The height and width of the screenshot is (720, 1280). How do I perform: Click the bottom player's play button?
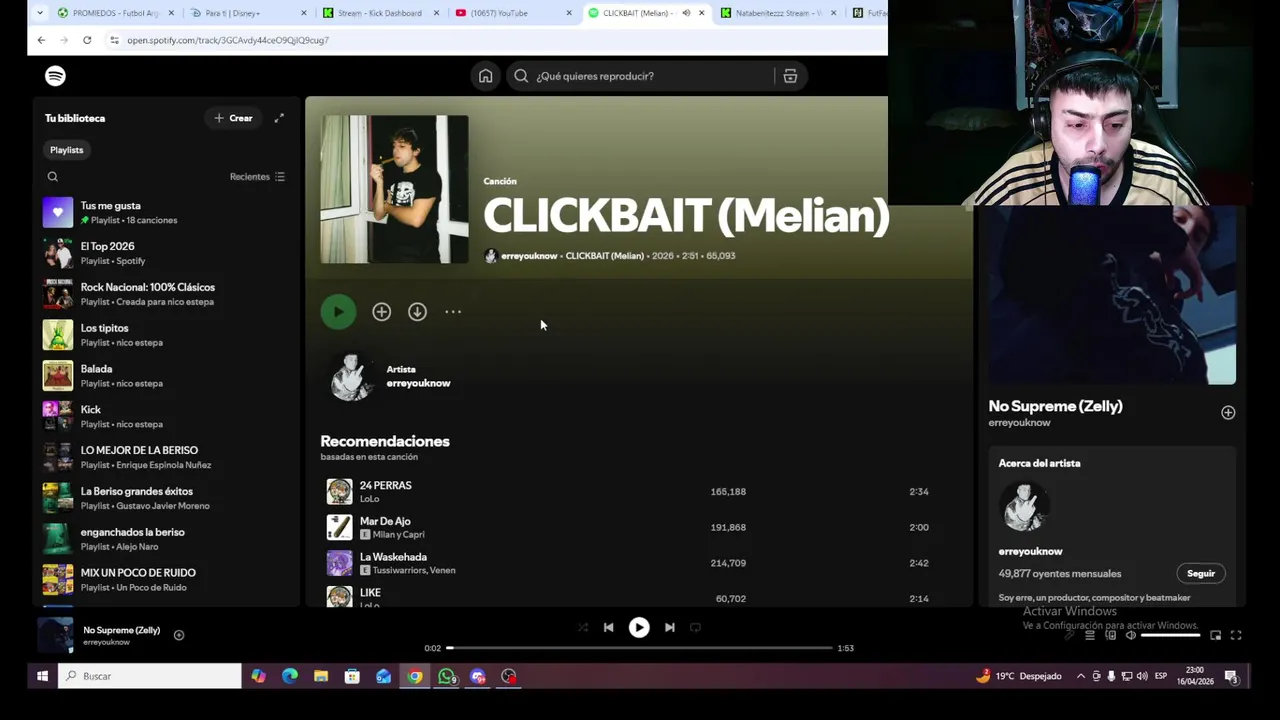coord(639,628)
